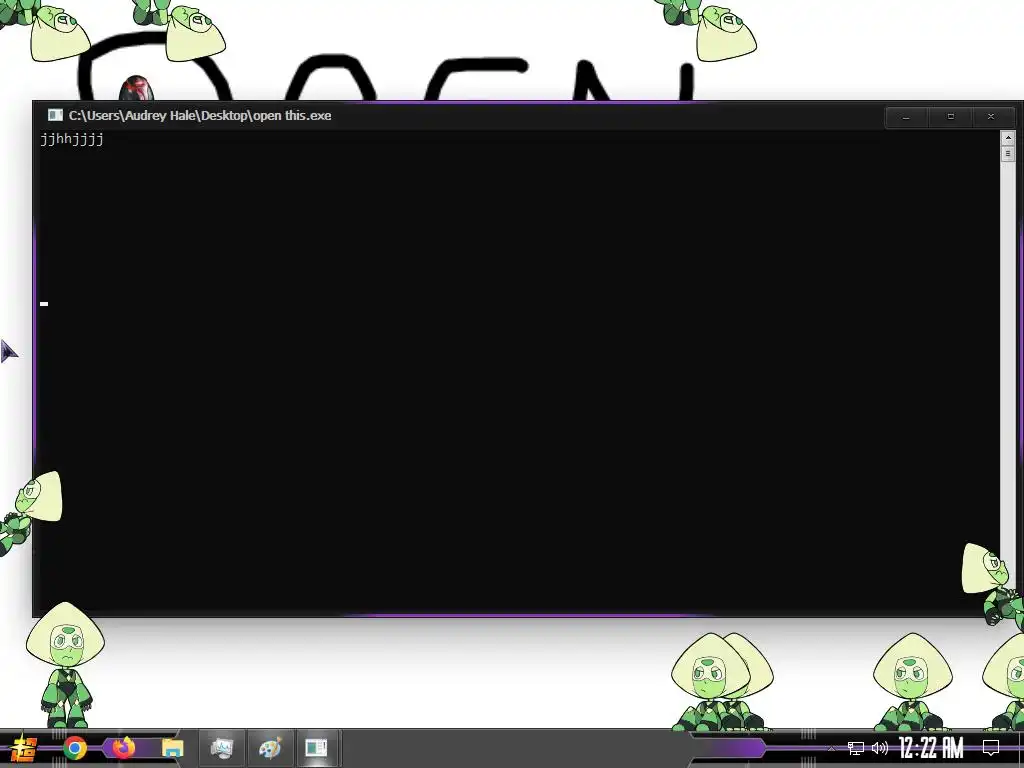Viewport: 1024px width, 768px height.
Task: Open the notification center icon
Action: (x=991, y=748)
